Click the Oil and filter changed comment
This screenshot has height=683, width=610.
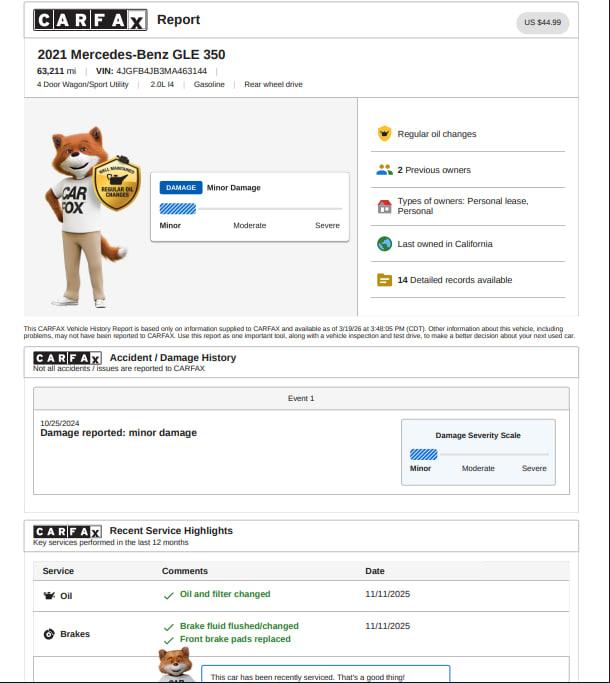pos(224,594)
